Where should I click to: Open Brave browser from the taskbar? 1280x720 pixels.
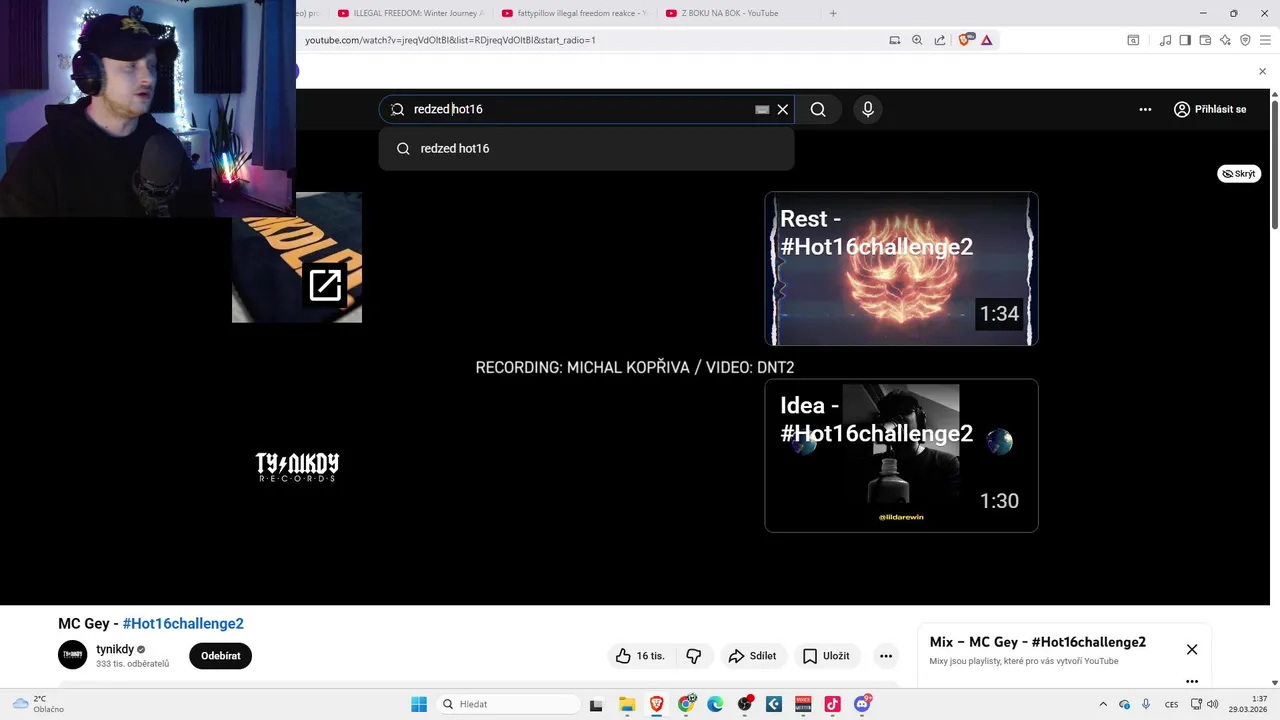click(x=657, y=704)
